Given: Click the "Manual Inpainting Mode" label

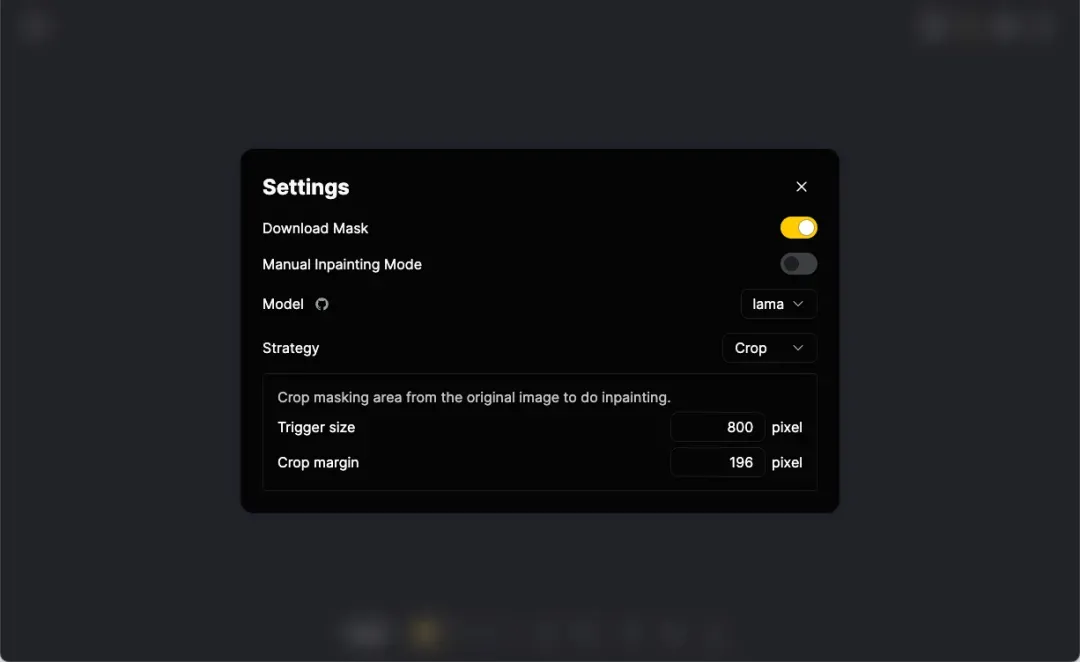Looking at the screenshot, I should [342, 264].
